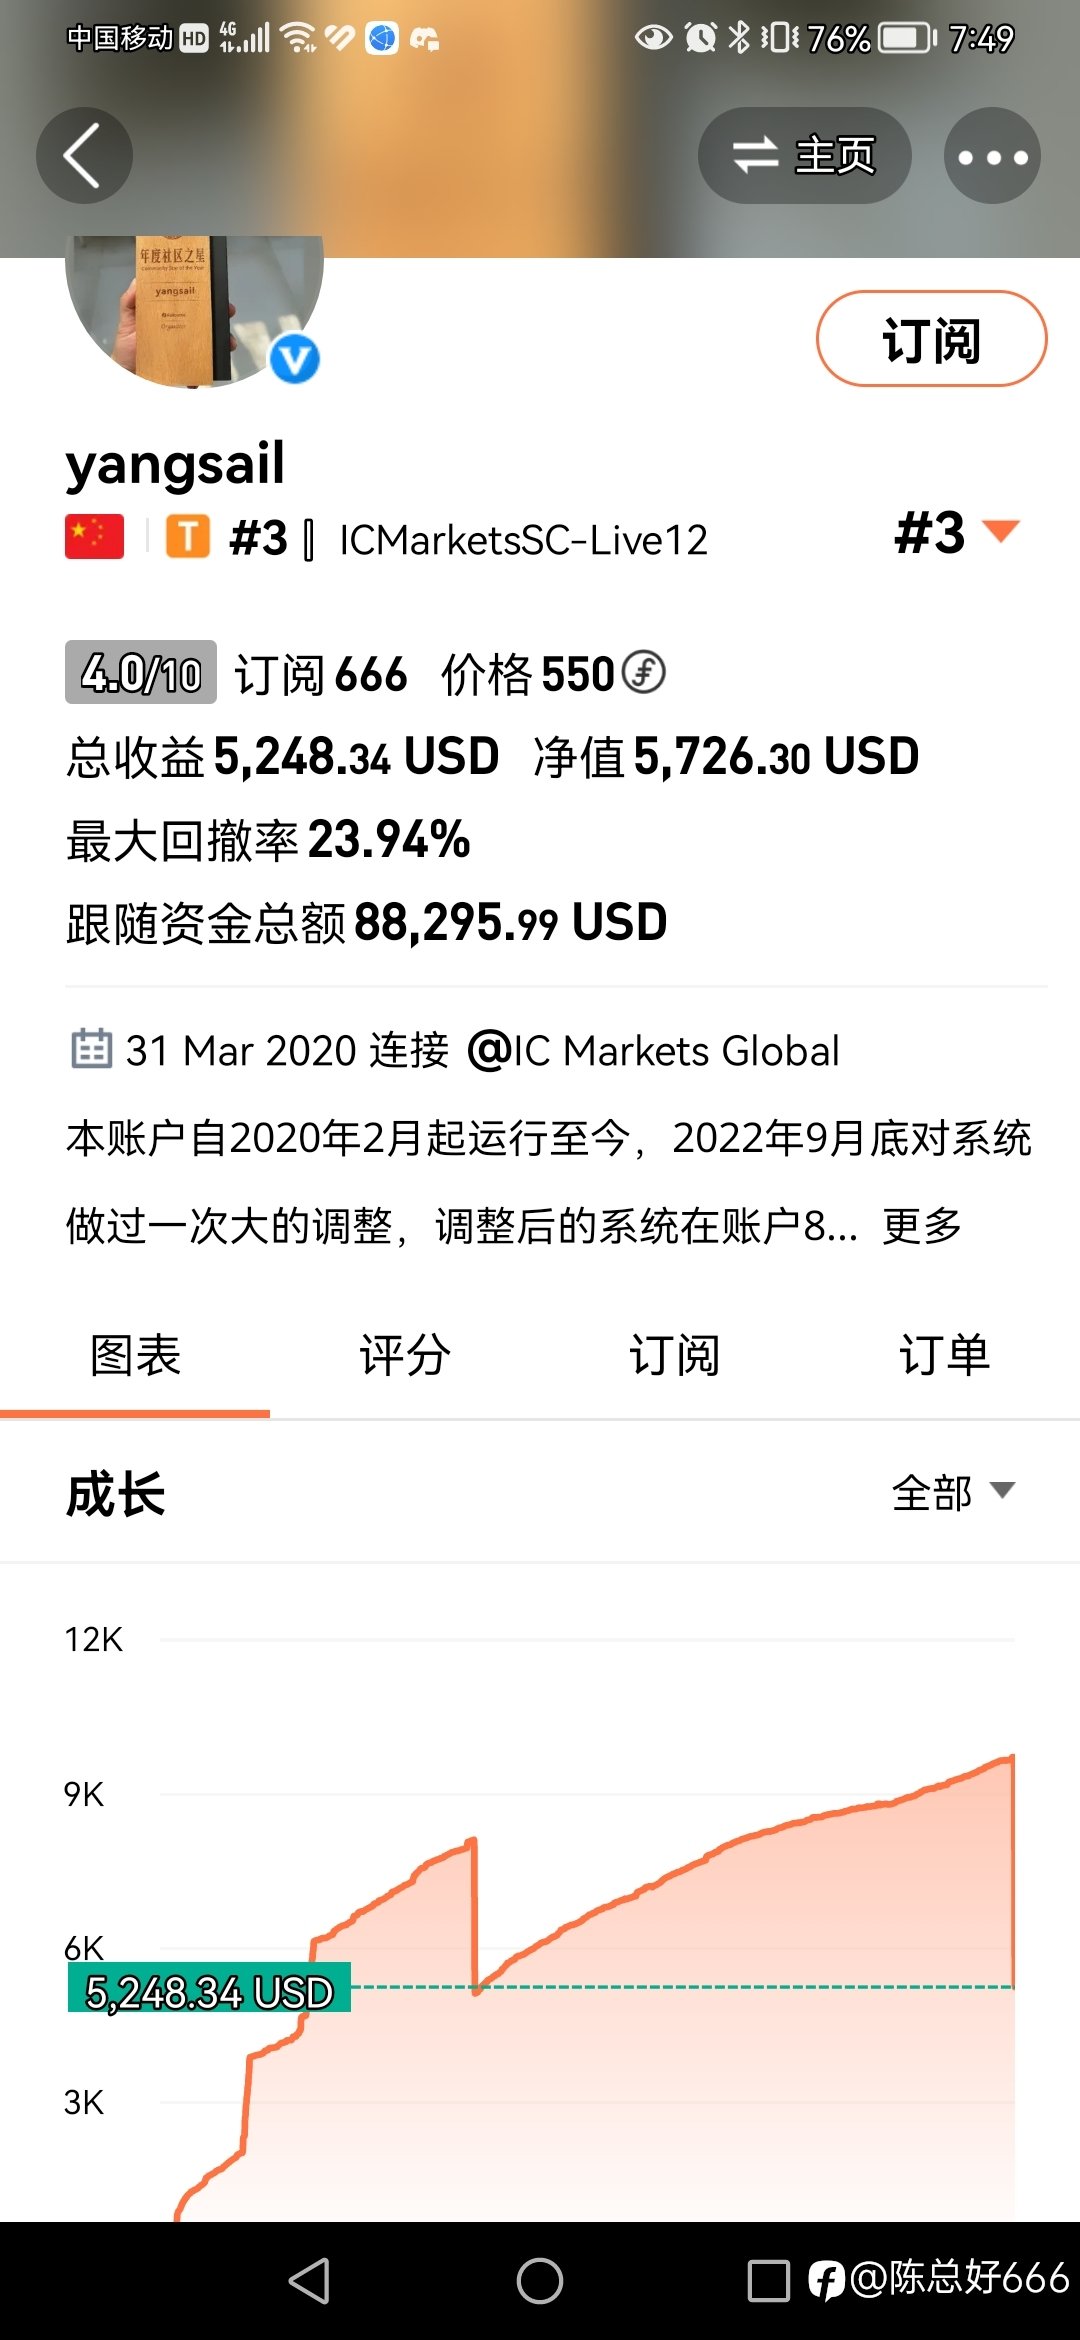1080x2340 pixels.
Task: Tap the China flag icon
Action: click(95, 537)
